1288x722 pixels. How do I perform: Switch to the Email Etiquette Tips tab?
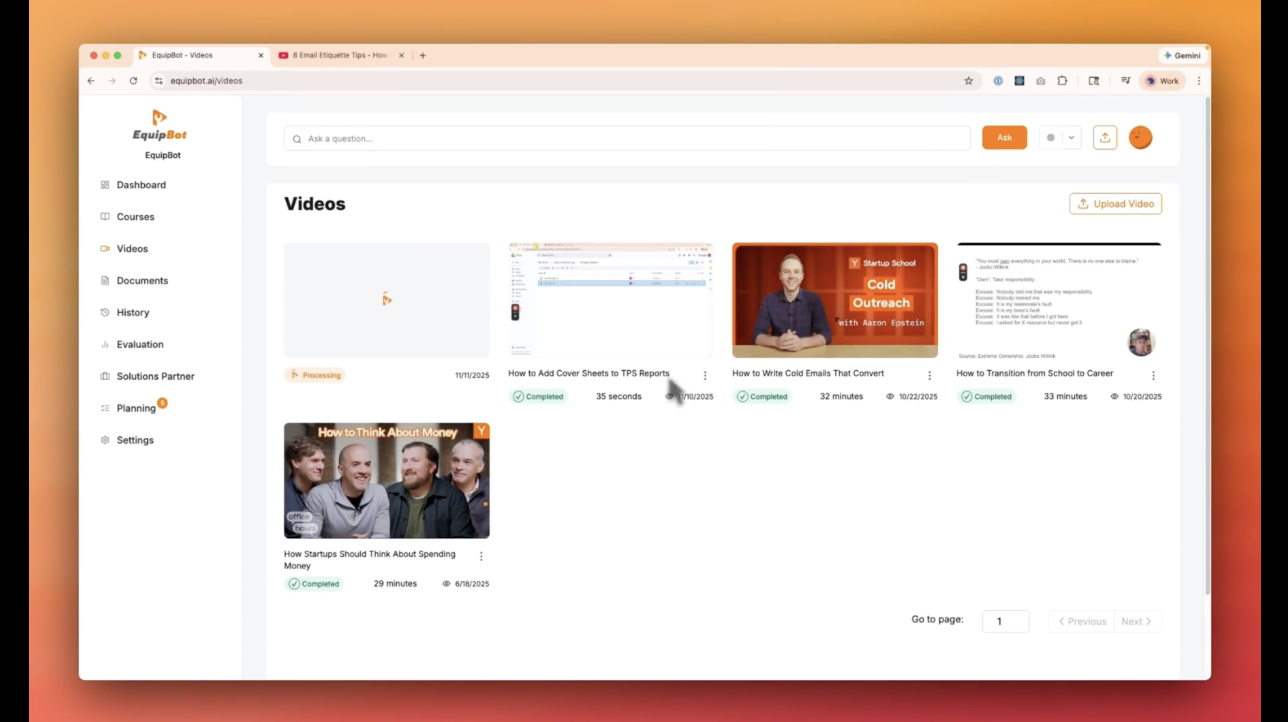[338, 56]
